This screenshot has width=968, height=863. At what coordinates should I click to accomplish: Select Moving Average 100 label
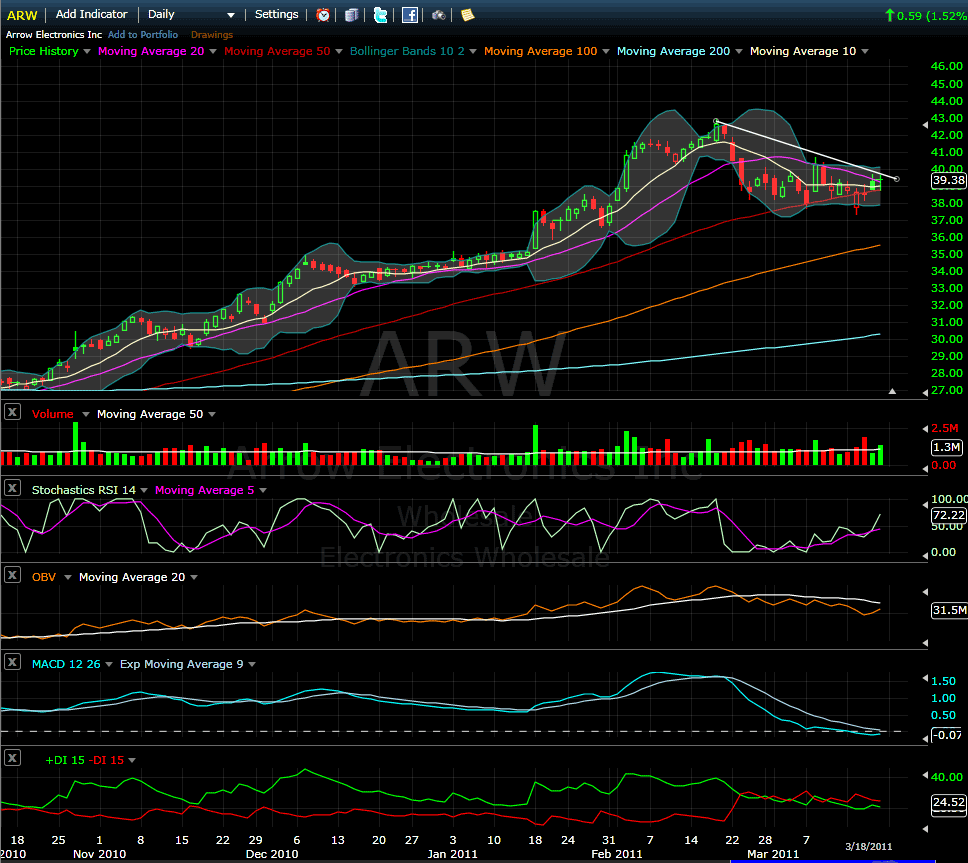coord(540,51)
